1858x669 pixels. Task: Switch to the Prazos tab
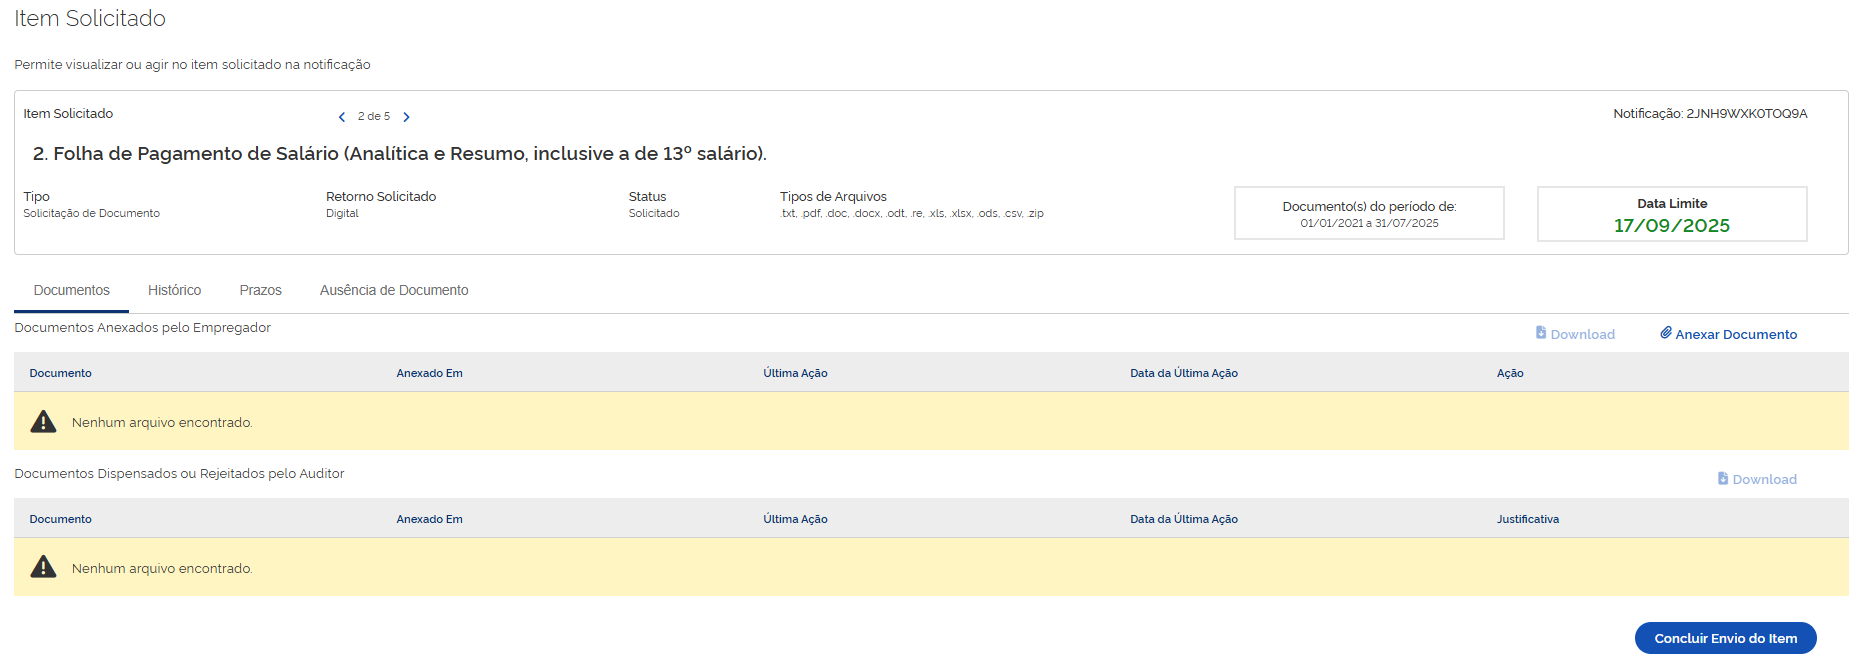[261, 290]
